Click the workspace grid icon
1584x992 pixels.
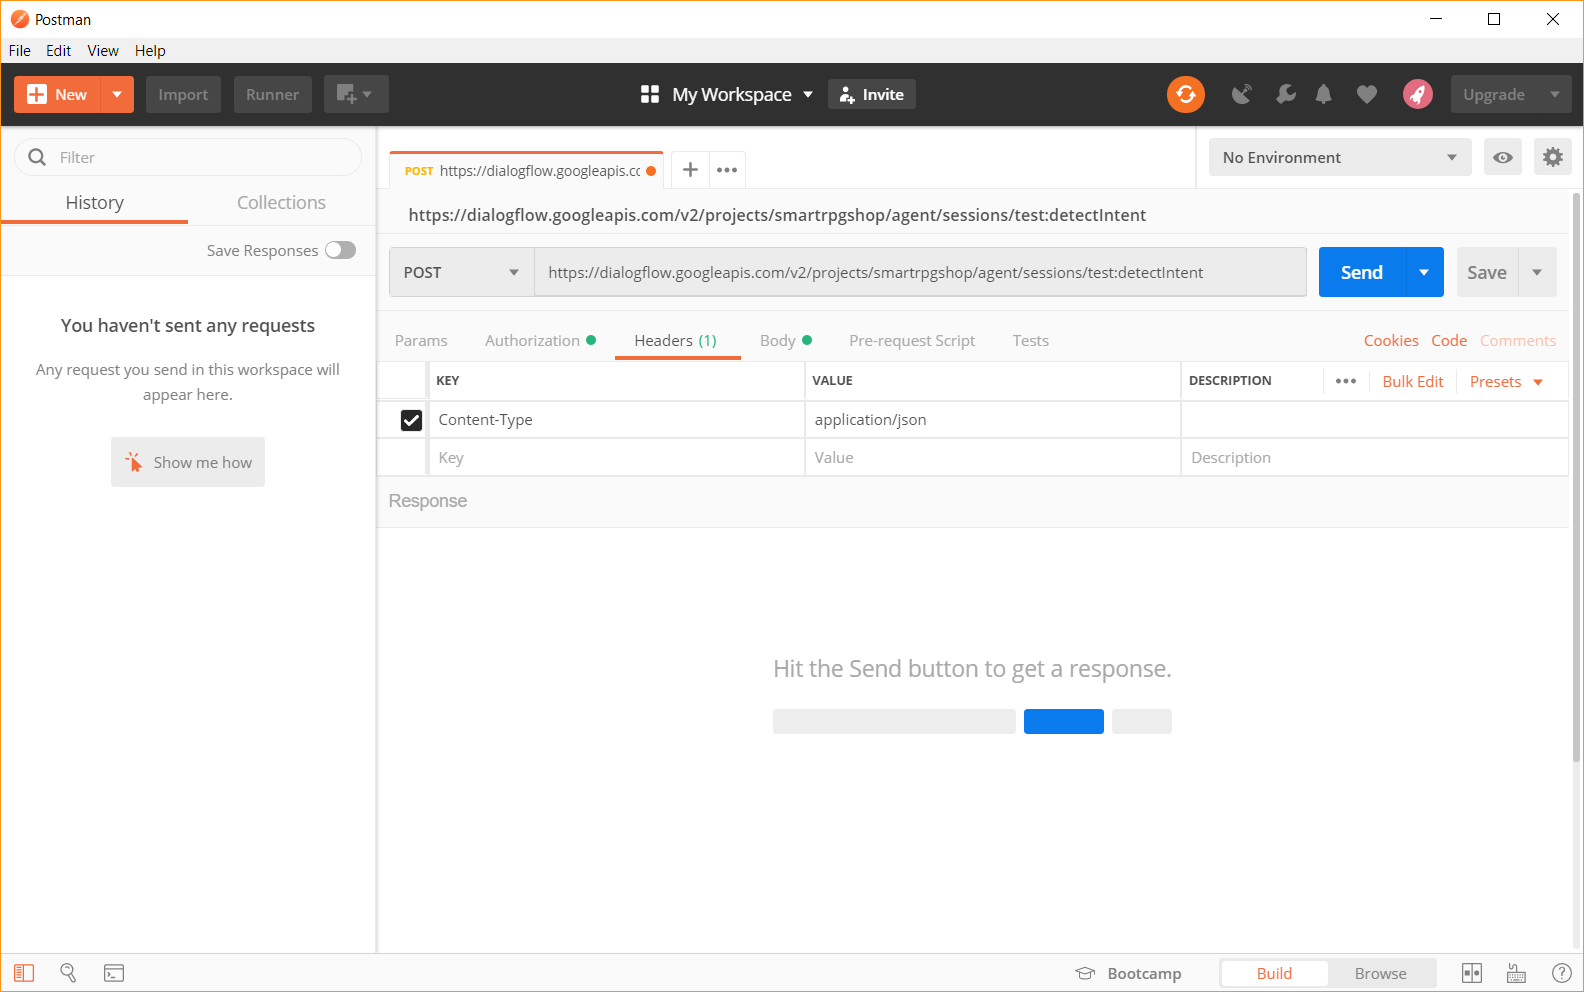point(650,94)
